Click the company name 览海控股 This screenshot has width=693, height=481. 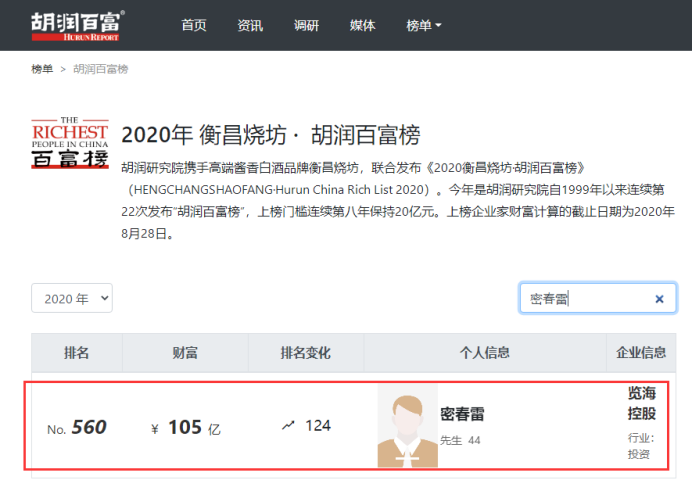(642, 403)
